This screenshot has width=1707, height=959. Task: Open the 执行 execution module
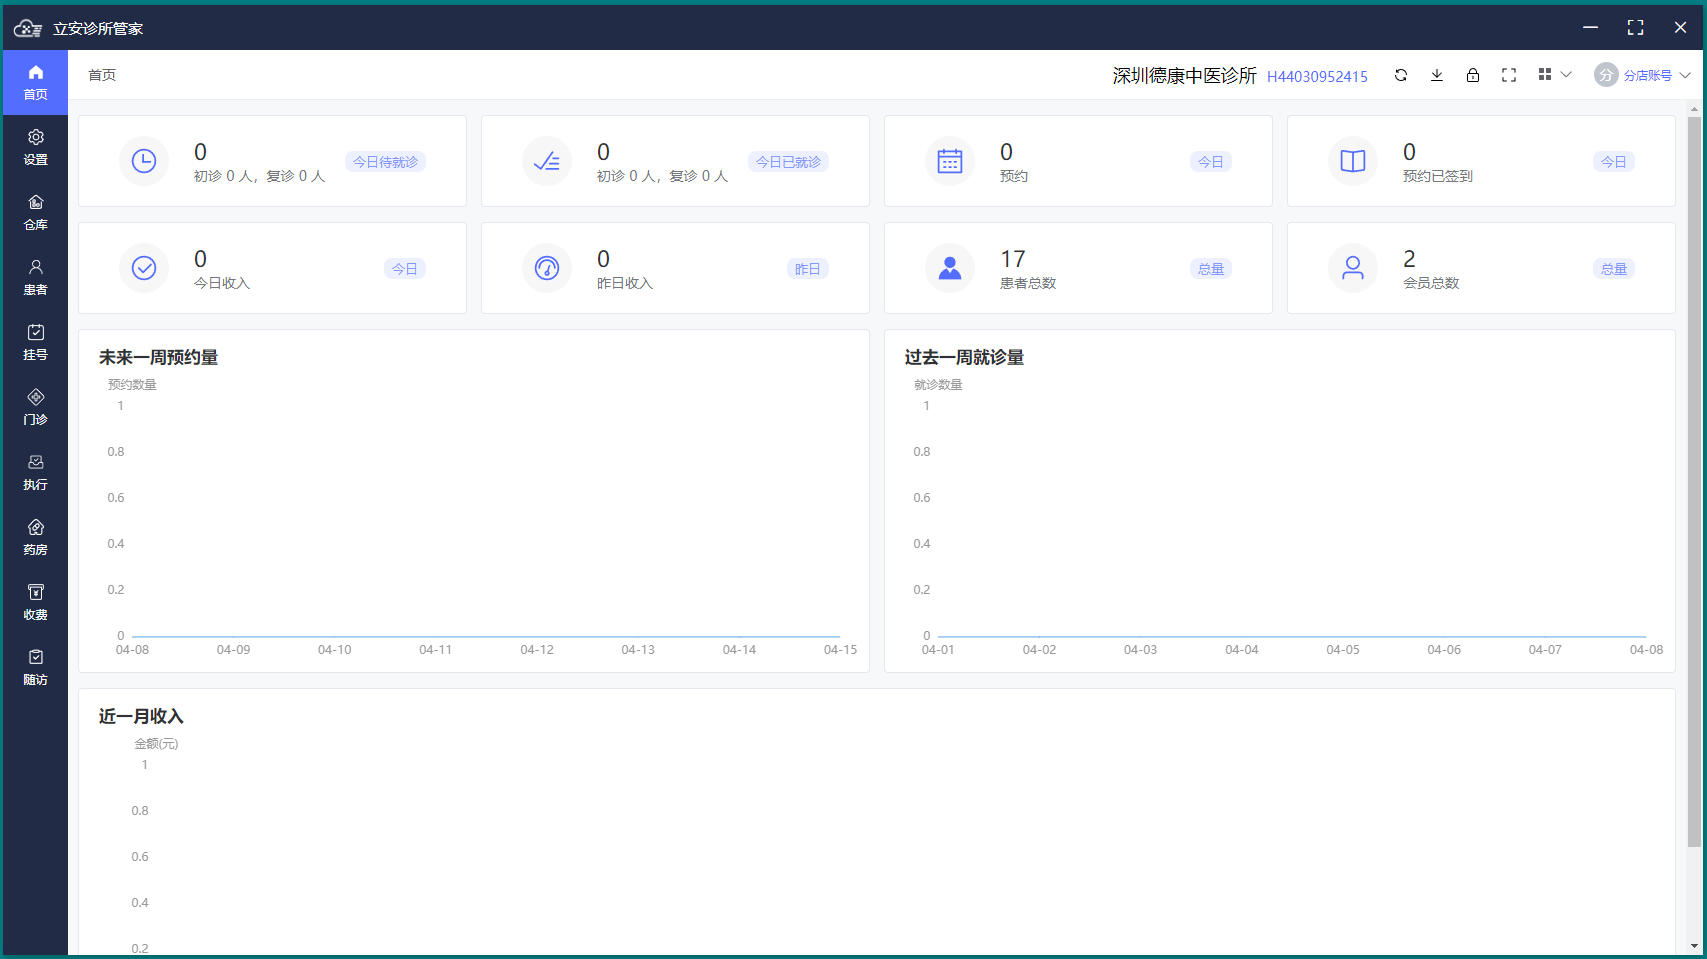[x=35, y=472]
